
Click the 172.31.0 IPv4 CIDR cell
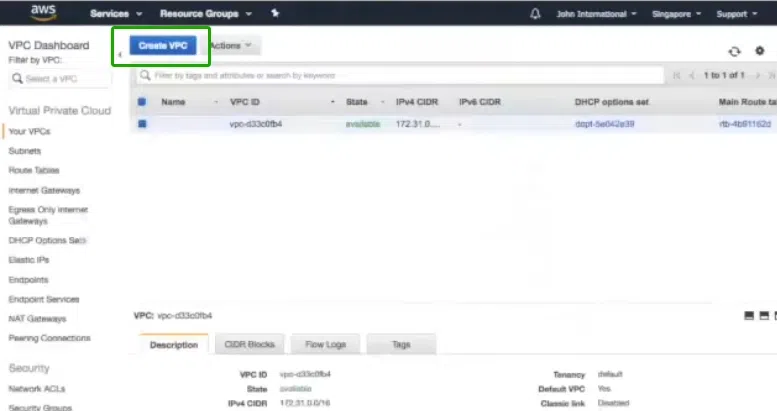[x=417, y=124]
